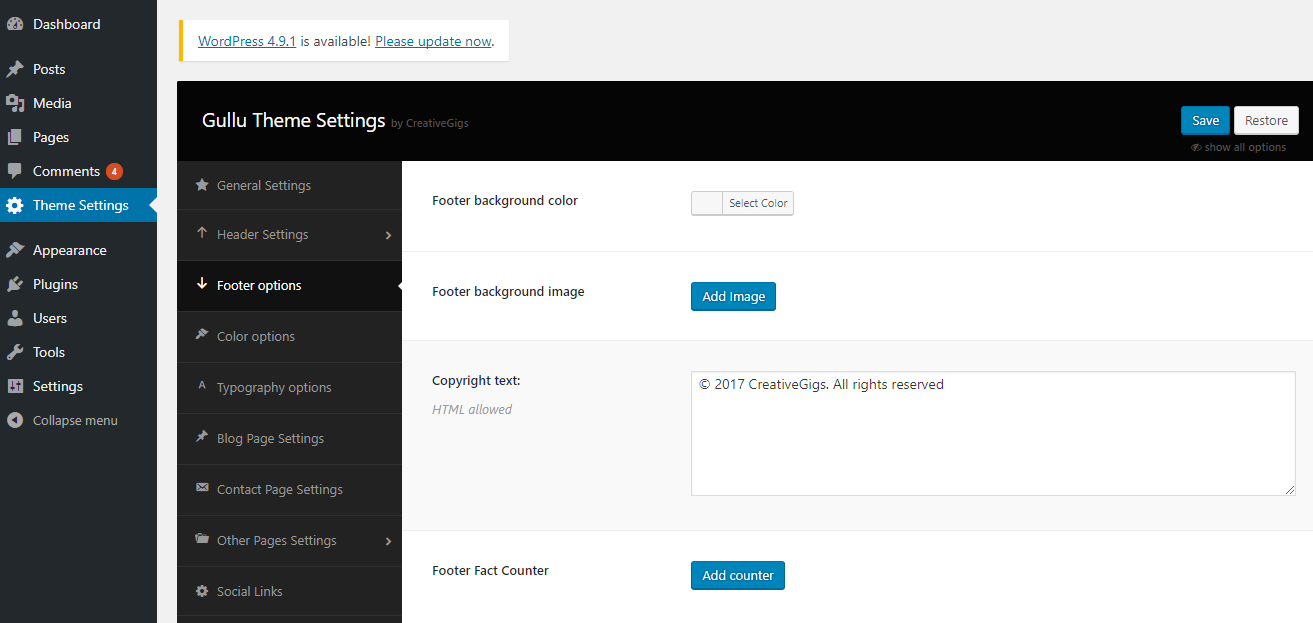The image size is (1313, 623).
Task: Click the General Settings star icon
Action: [202, 185]
